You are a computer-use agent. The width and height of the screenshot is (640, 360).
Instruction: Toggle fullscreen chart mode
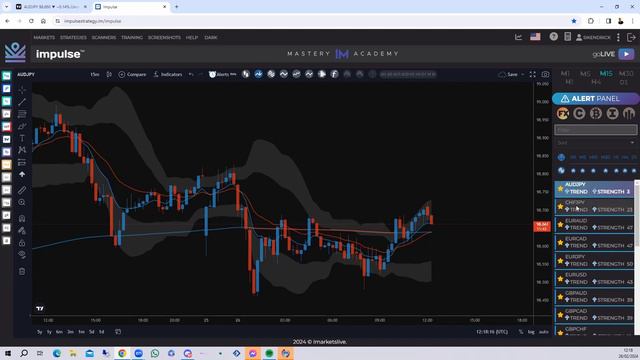tap(533, 74)
